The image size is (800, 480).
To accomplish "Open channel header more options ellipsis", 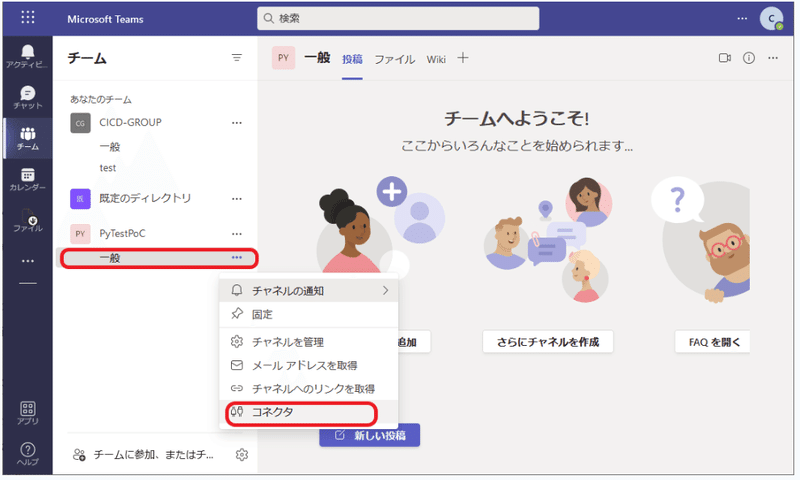I will tap(773, 58).
